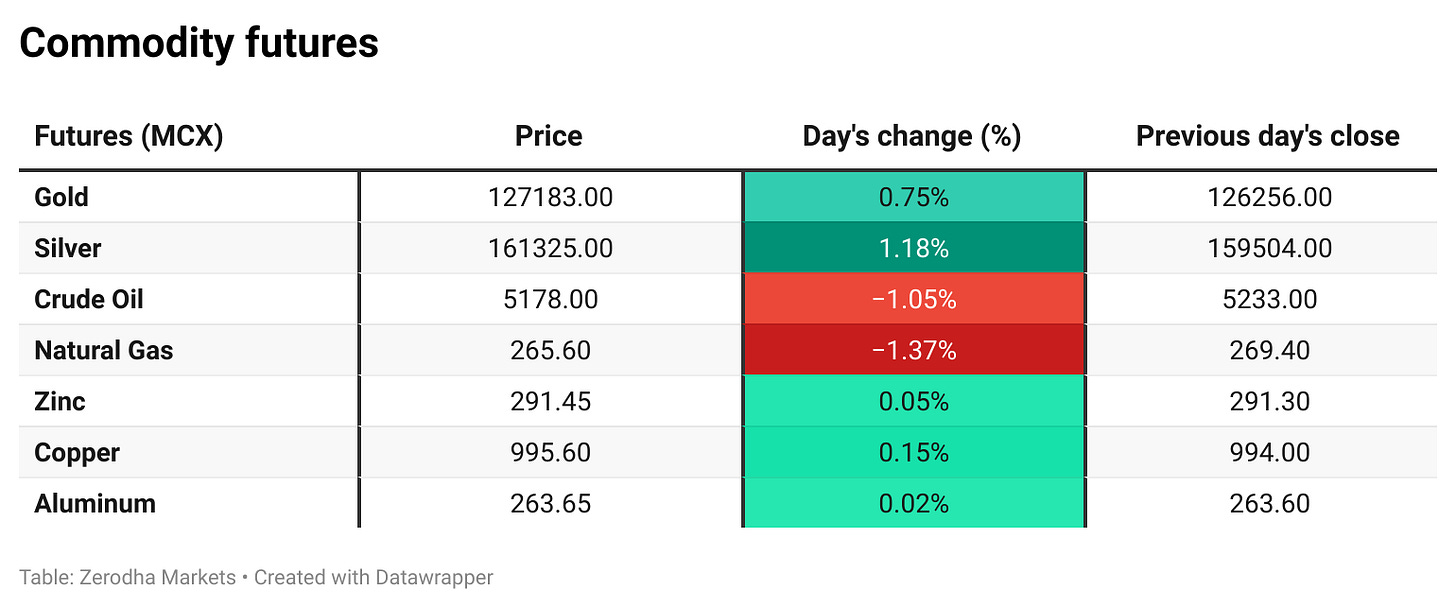Select Silver's dark green 1.18% cell
Viewport: 1456px width, 609px height.
pyautogui.click(x=913, y=248)
